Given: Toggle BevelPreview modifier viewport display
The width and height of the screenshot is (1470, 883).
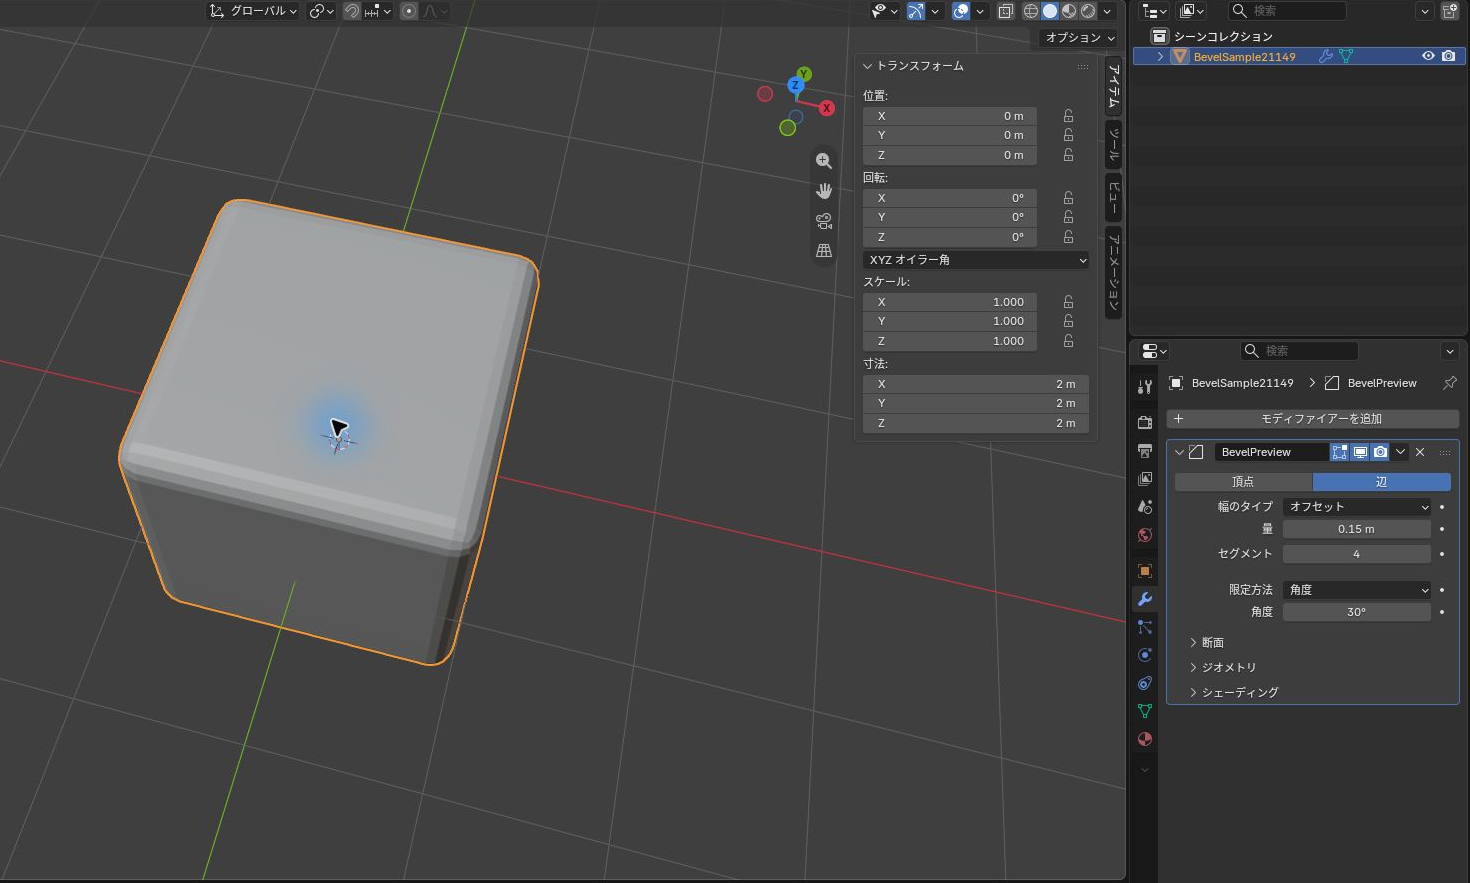Looking at the screenshot, I should pos(1360,452).
